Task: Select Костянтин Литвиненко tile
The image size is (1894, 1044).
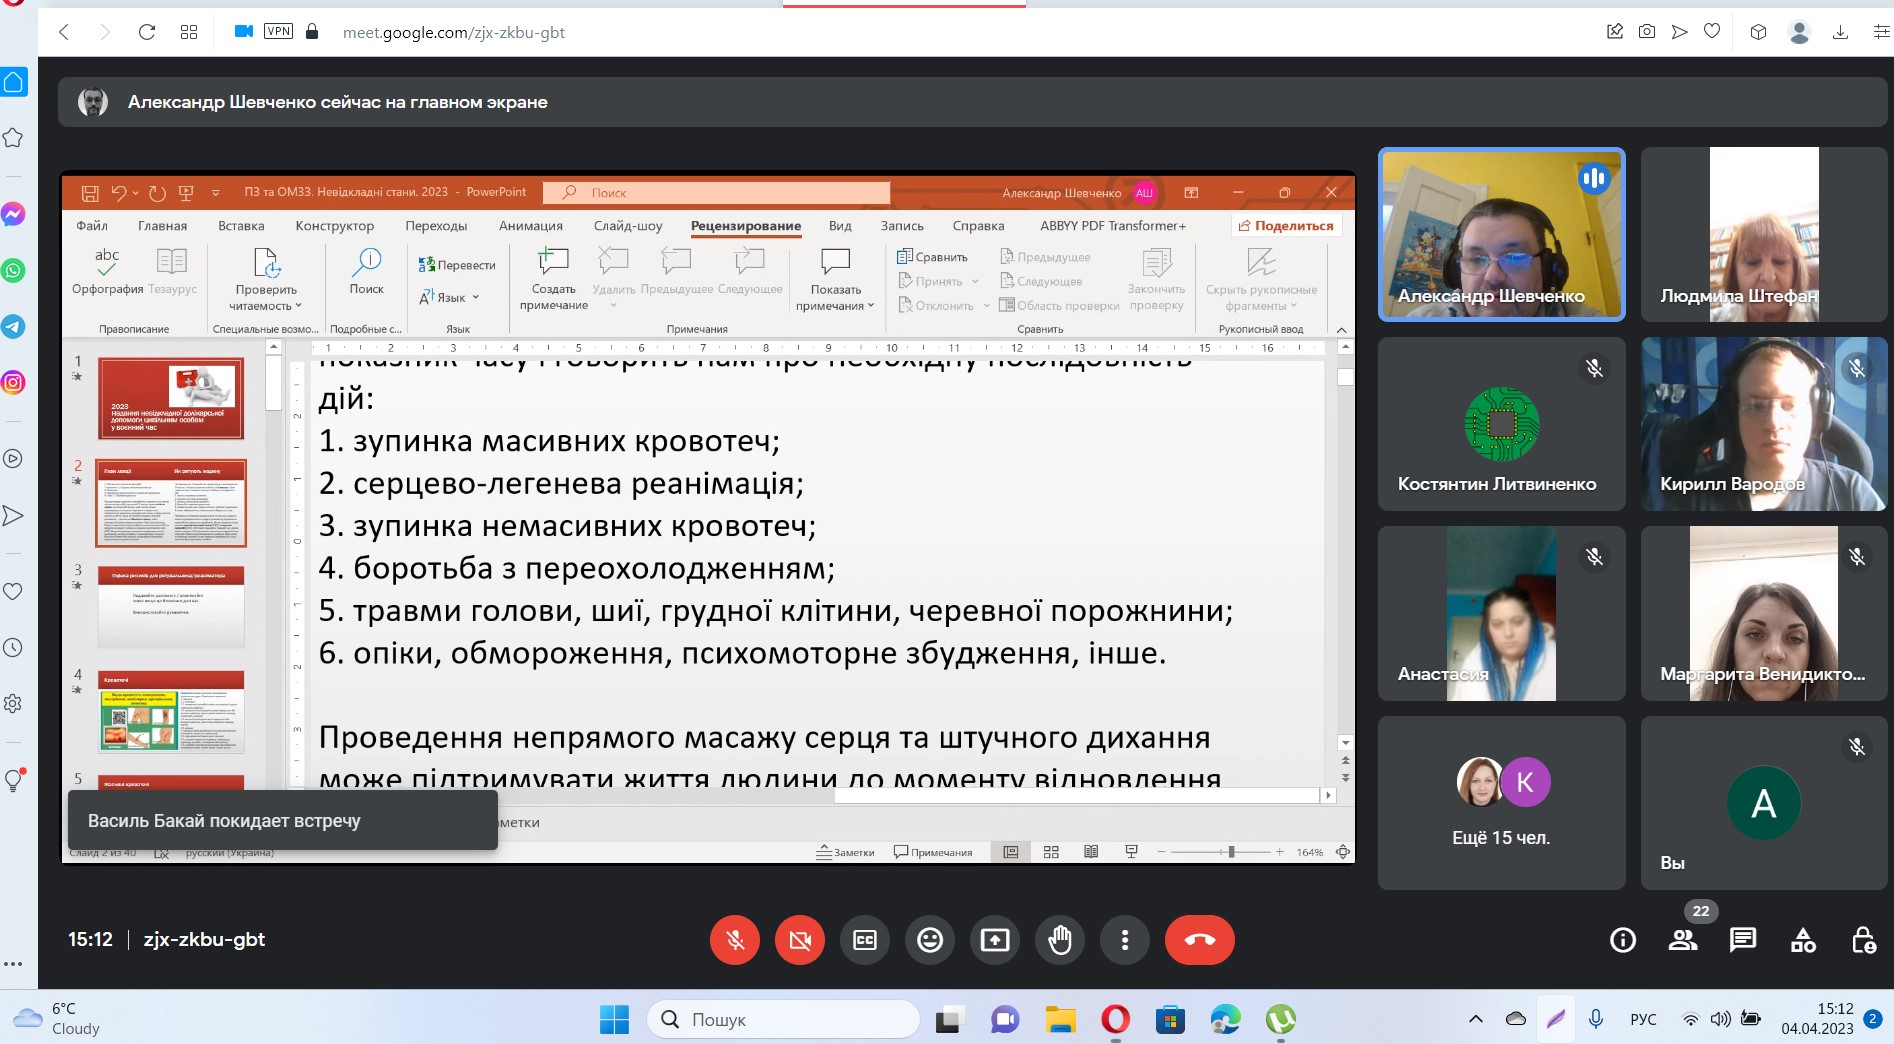Action: tap(1502, 424)
